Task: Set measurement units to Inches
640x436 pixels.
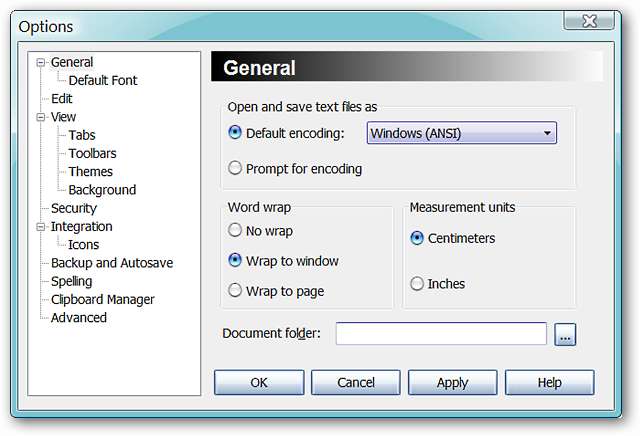Action: (417, 284)
